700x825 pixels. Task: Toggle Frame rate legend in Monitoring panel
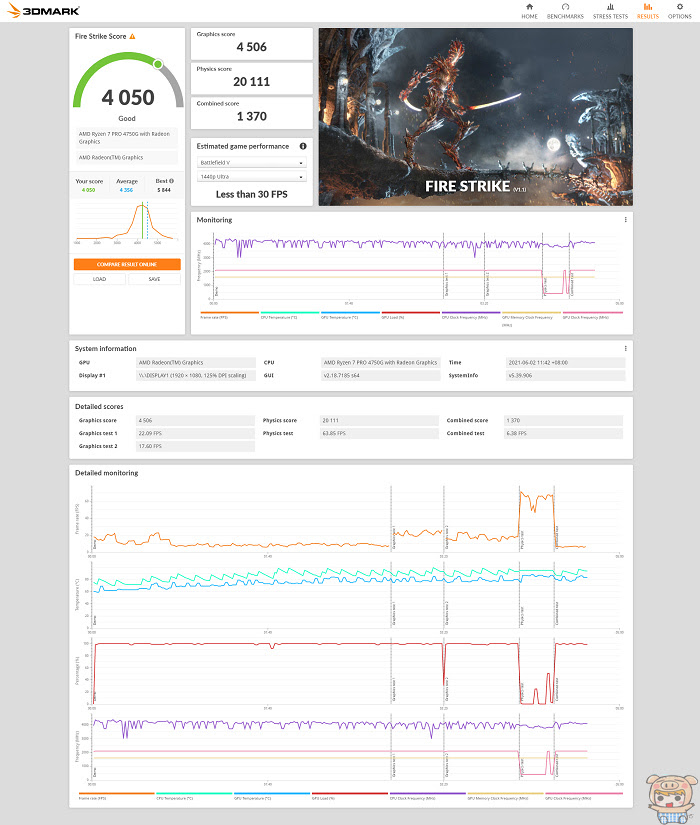[229, 315]
